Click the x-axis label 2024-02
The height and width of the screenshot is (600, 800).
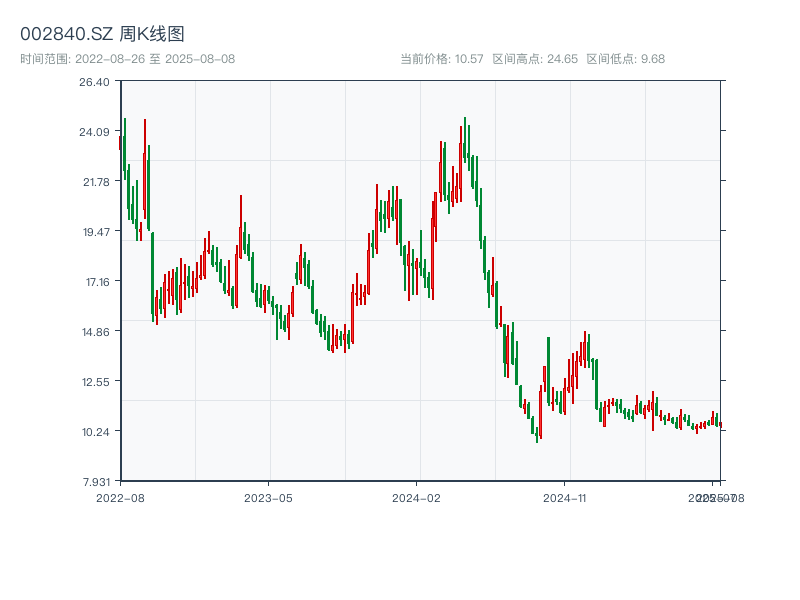tap(416, 498)
